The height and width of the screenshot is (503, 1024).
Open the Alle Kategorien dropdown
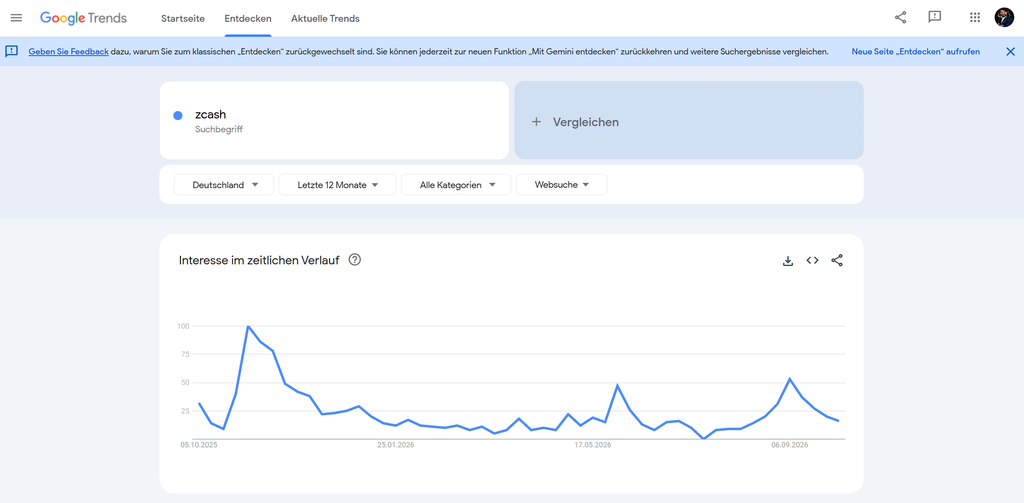coord(456,185)
